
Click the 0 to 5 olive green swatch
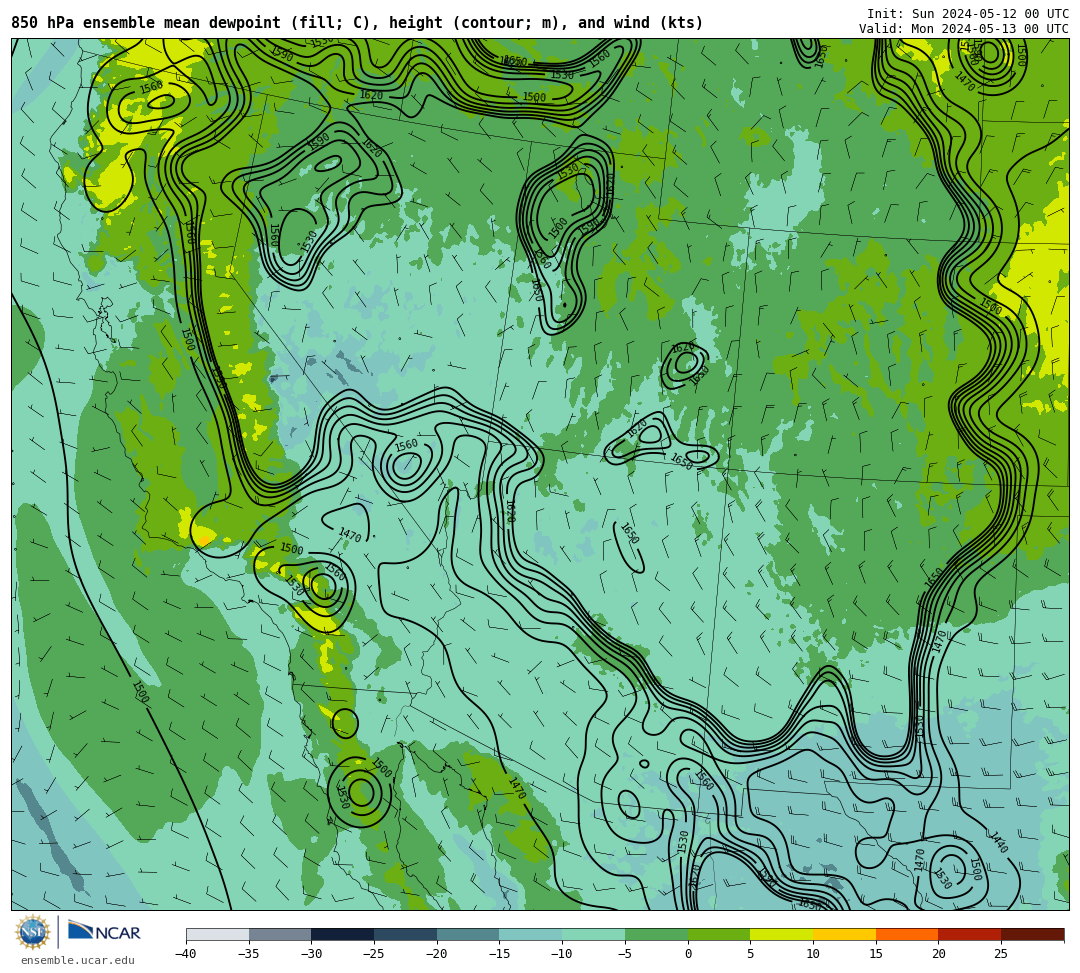click(x=718, y=934)
